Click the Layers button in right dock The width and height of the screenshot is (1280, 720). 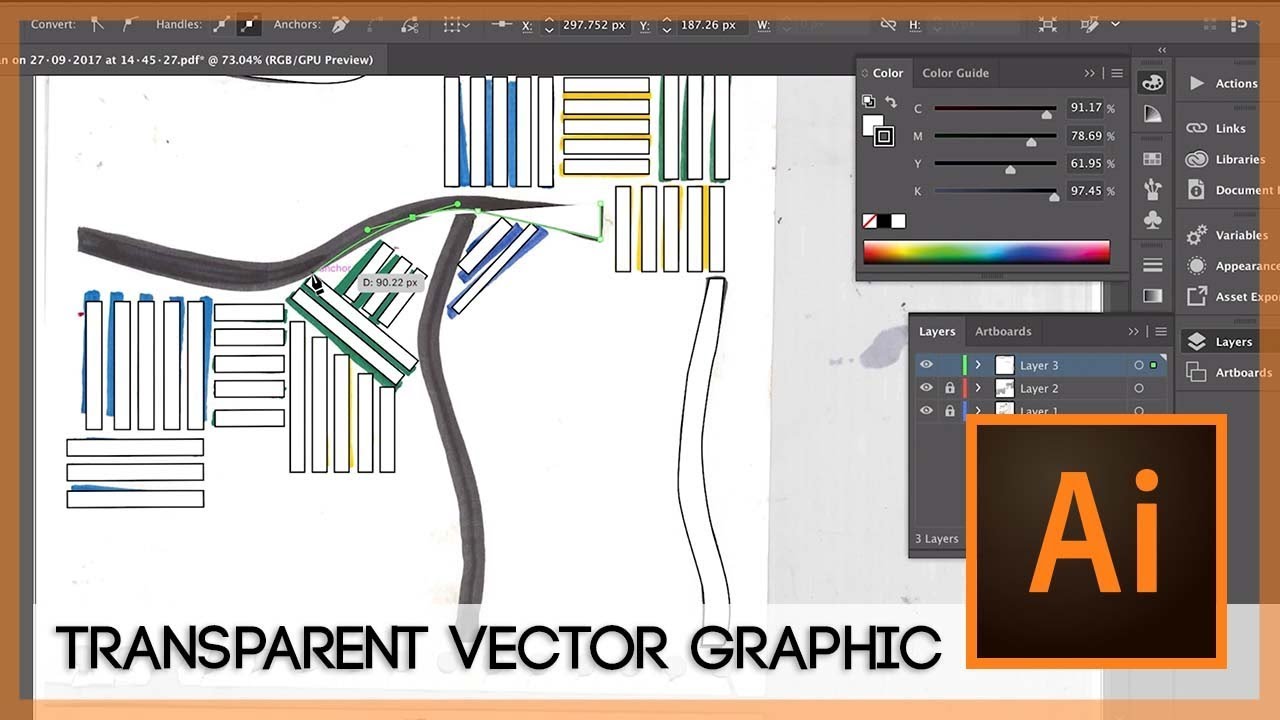[x=1220, y=342]
